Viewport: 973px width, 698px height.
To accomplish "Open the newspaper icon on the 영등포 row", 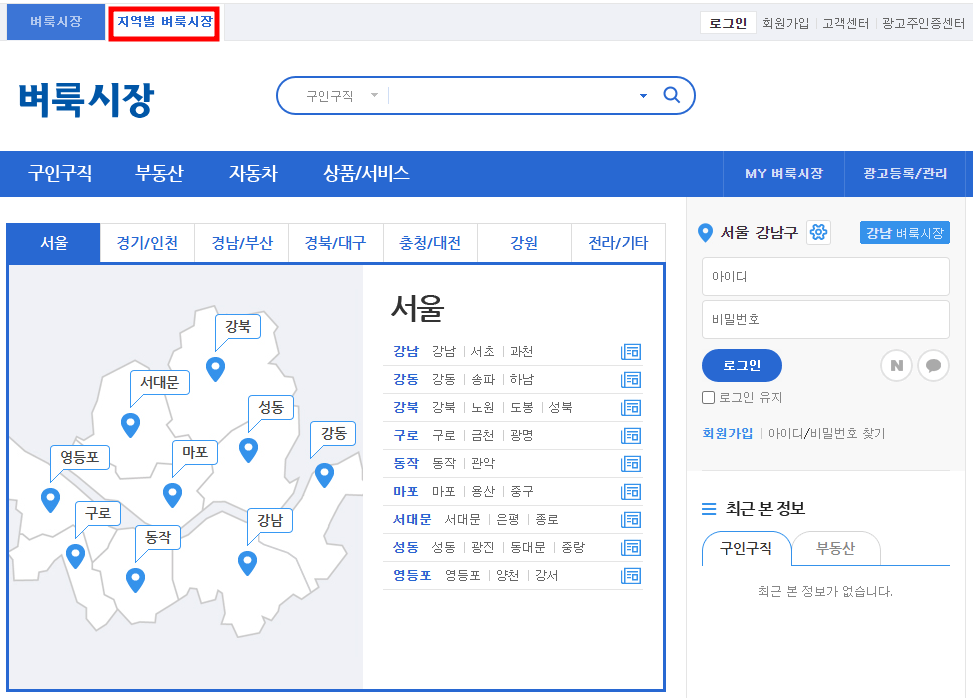I will click(631, 575).
